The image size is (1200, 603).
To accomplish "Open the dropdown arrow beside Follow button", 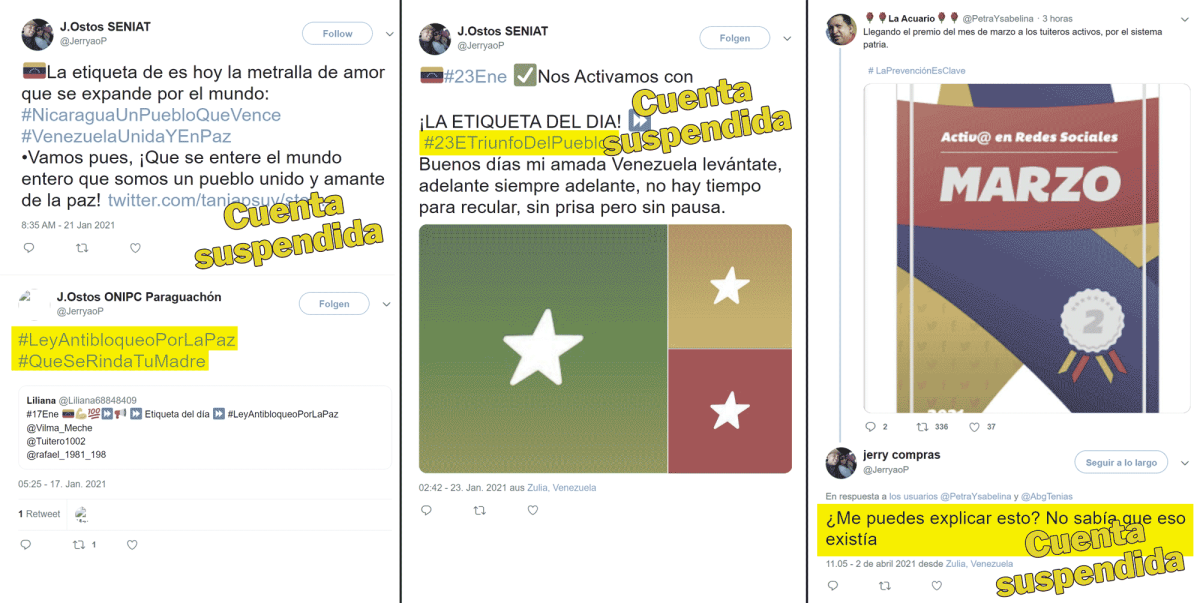I will (x=389, y=34).
